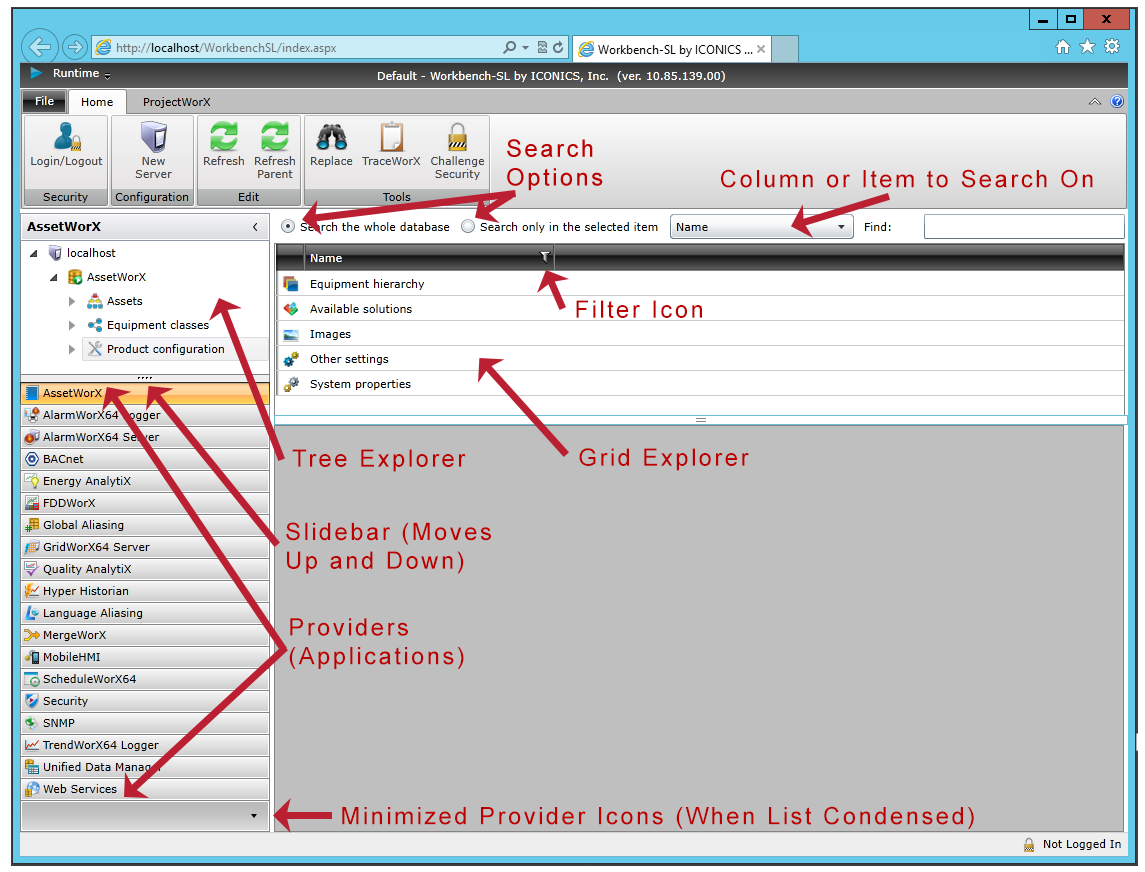Click the filter icon in Name column
This screenshot has width=1145, height=872.
click(544, 258)
